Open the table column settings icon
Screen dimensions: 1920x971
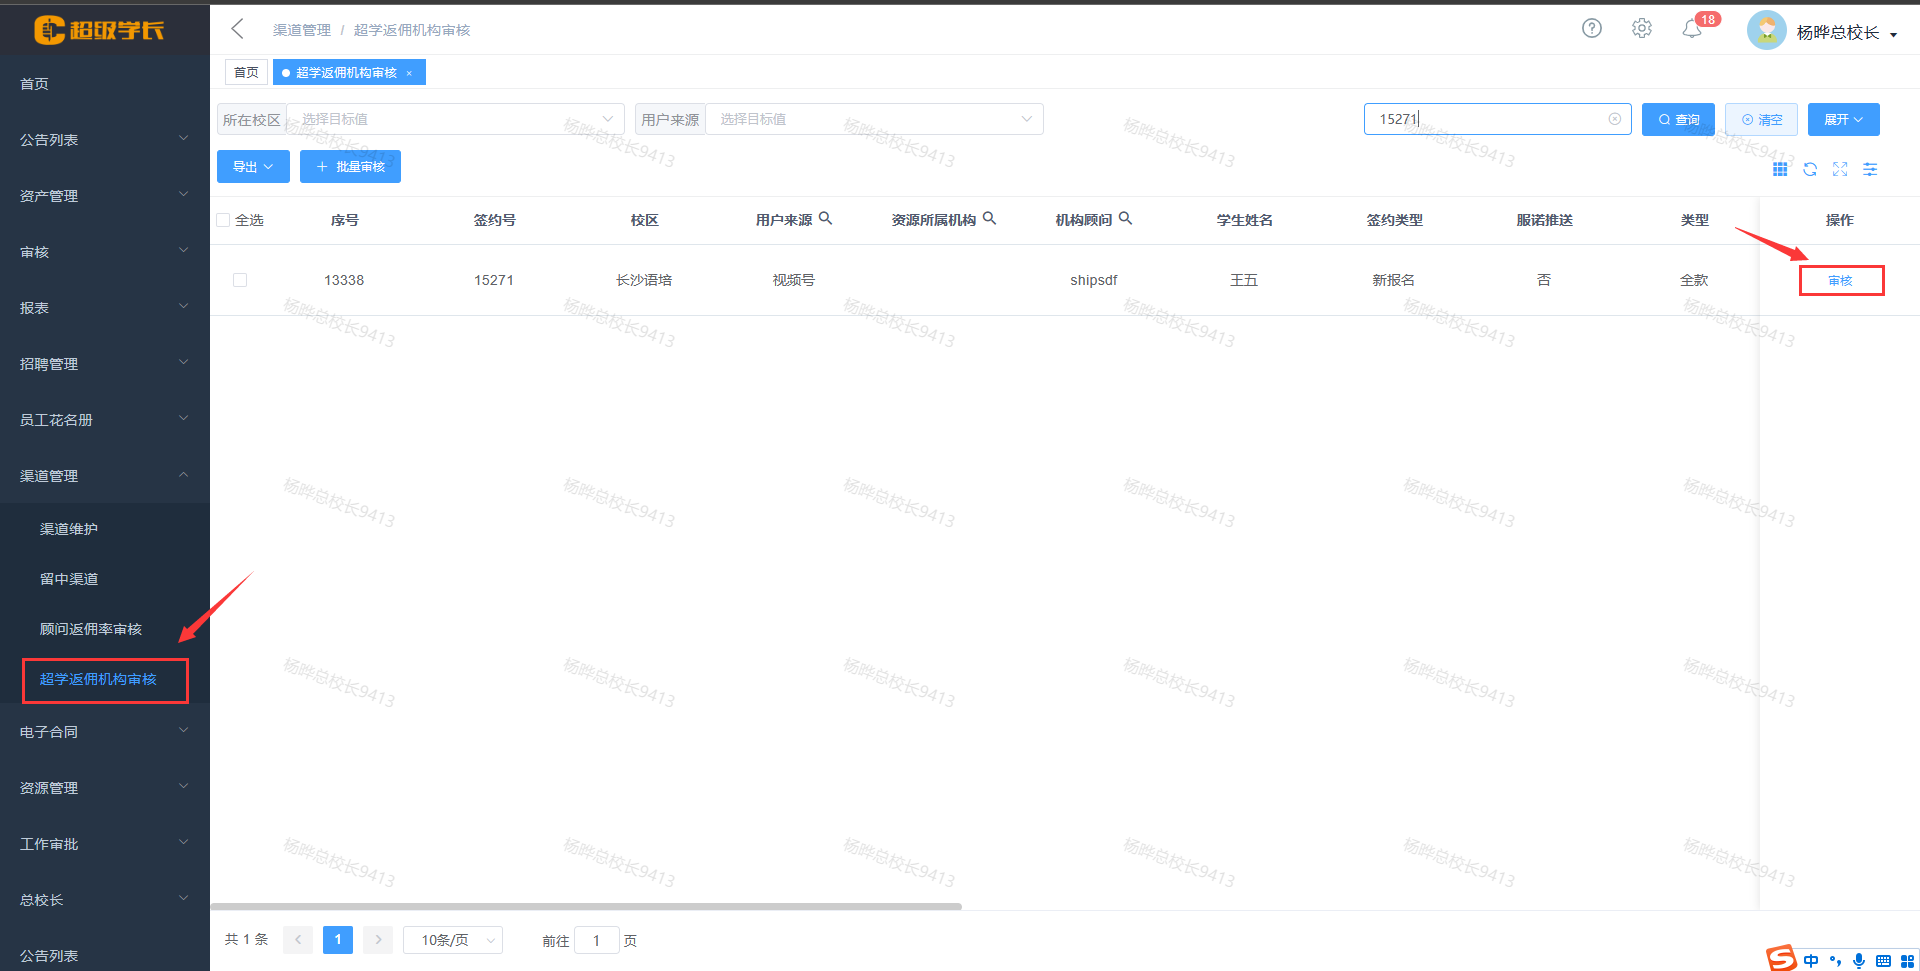coord(1870,169)
